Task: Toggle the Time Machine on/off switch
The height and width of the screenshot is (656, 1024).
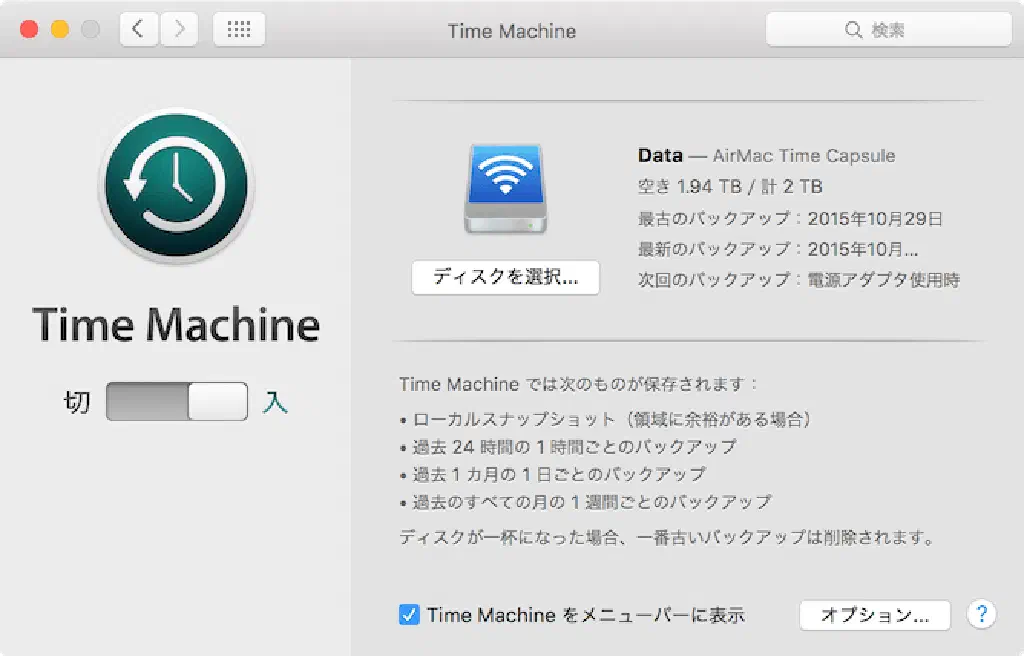Action: click(177, 402)
